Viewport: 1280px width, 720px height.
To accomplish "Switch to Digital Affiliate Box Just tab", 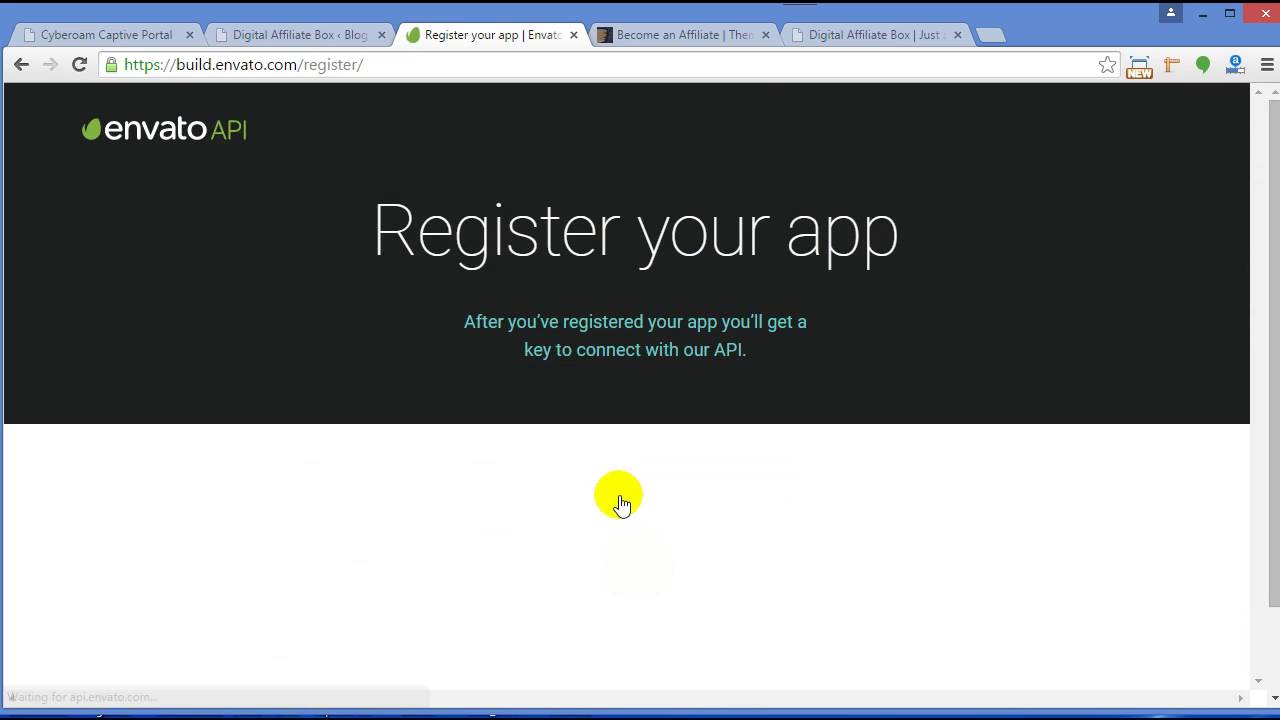I will pyautogui.click(x=876, y=35).
